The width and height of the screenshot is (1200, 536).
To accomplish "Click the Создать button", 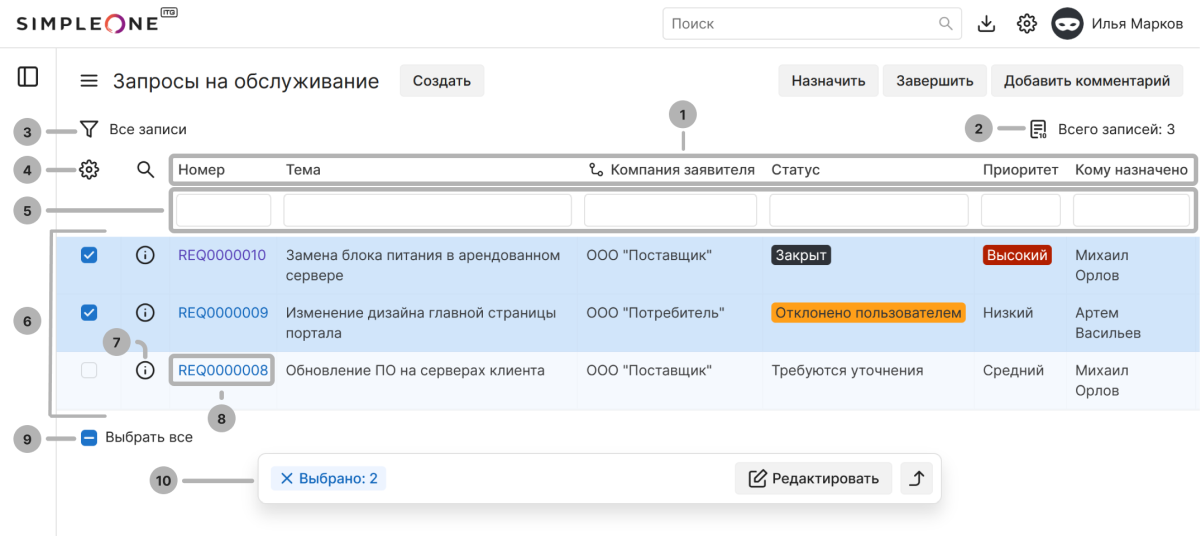I will pyautogui.click(x=442, y=81).
